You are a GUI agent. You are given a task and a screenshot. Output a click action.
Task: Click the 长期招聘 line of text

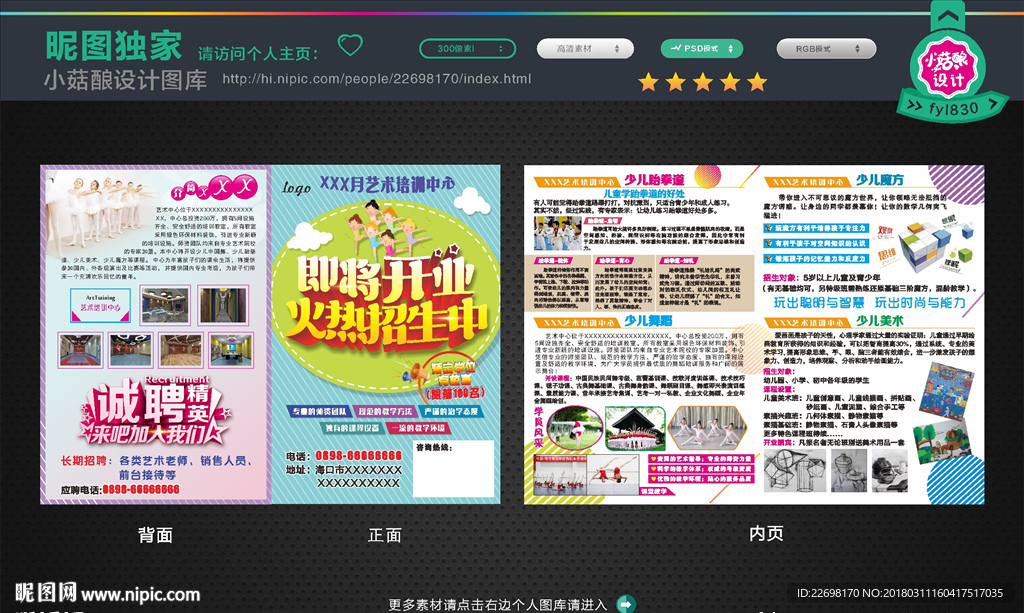pyautogui.click(x=156, y=461)
